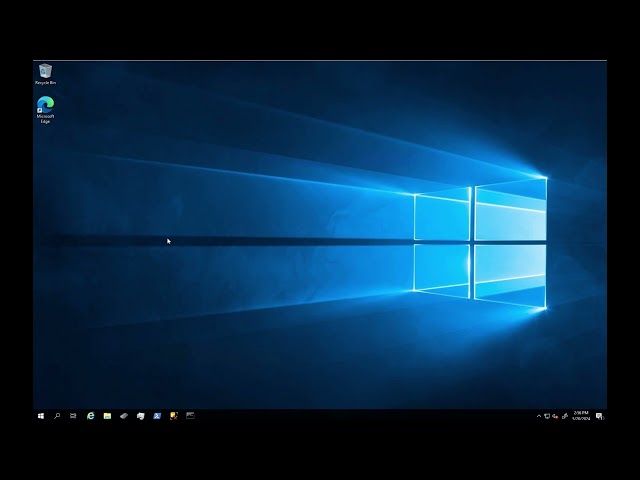The image size is (640, 480).
Task: Show hidden system tray icons
Action: tap(539, 416)
